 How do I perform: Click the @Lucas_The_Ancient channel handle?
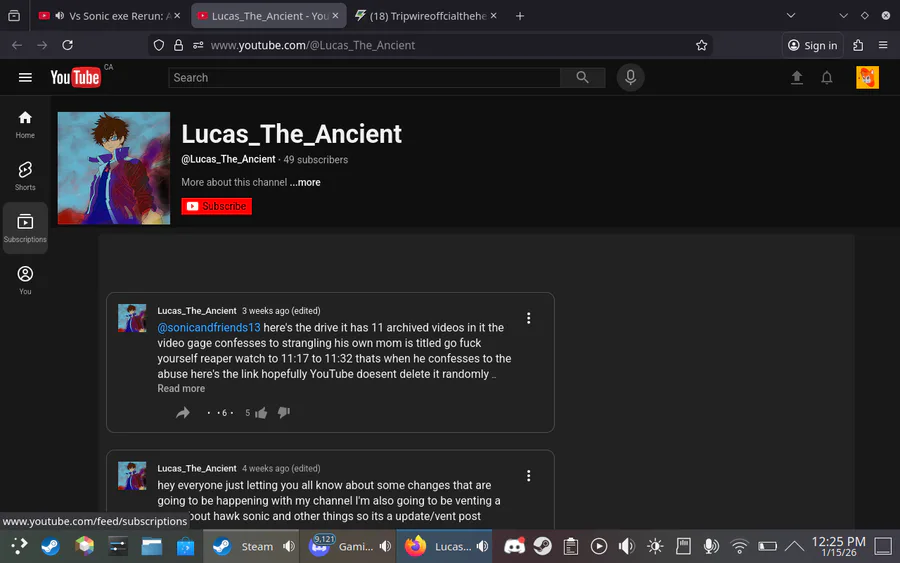(x=228, y=159)
